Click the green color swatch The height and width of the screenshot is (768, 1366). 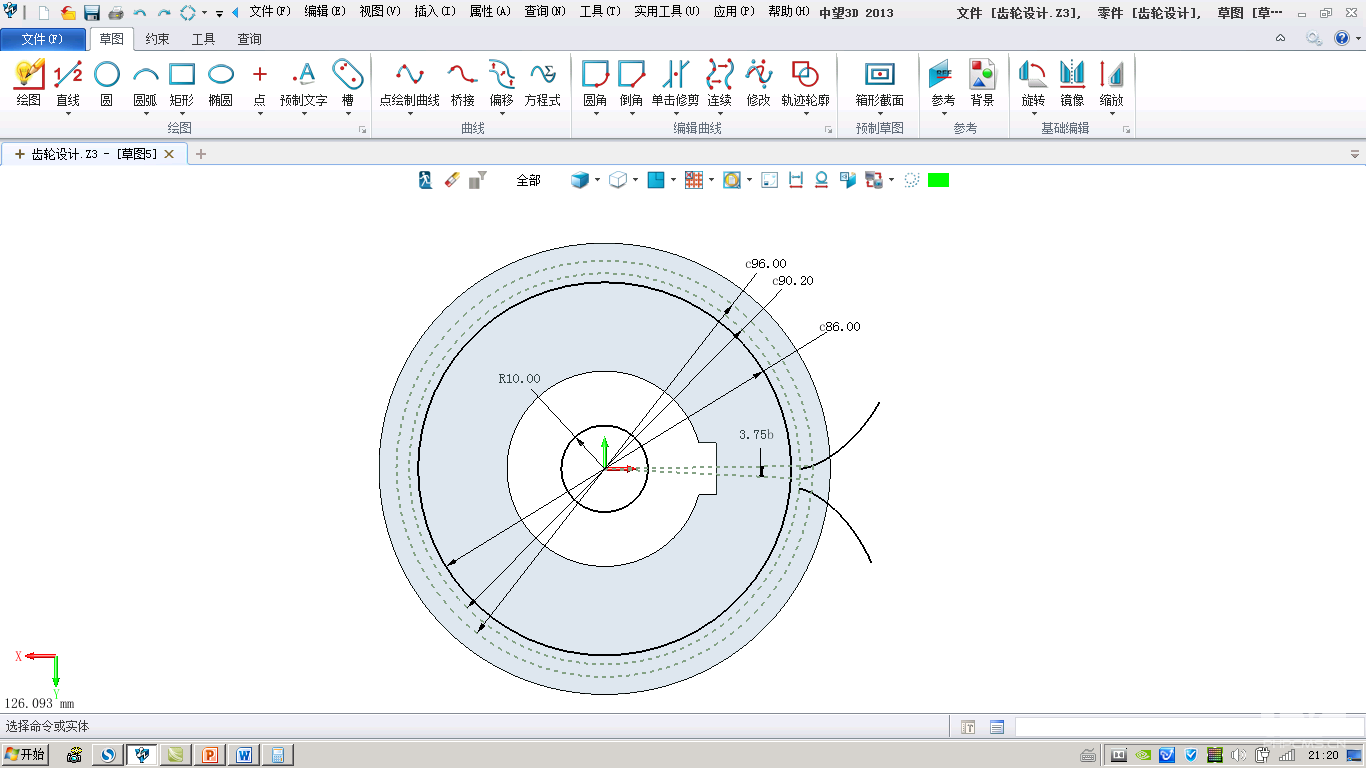pyautogui.click(x=938, y=180)
